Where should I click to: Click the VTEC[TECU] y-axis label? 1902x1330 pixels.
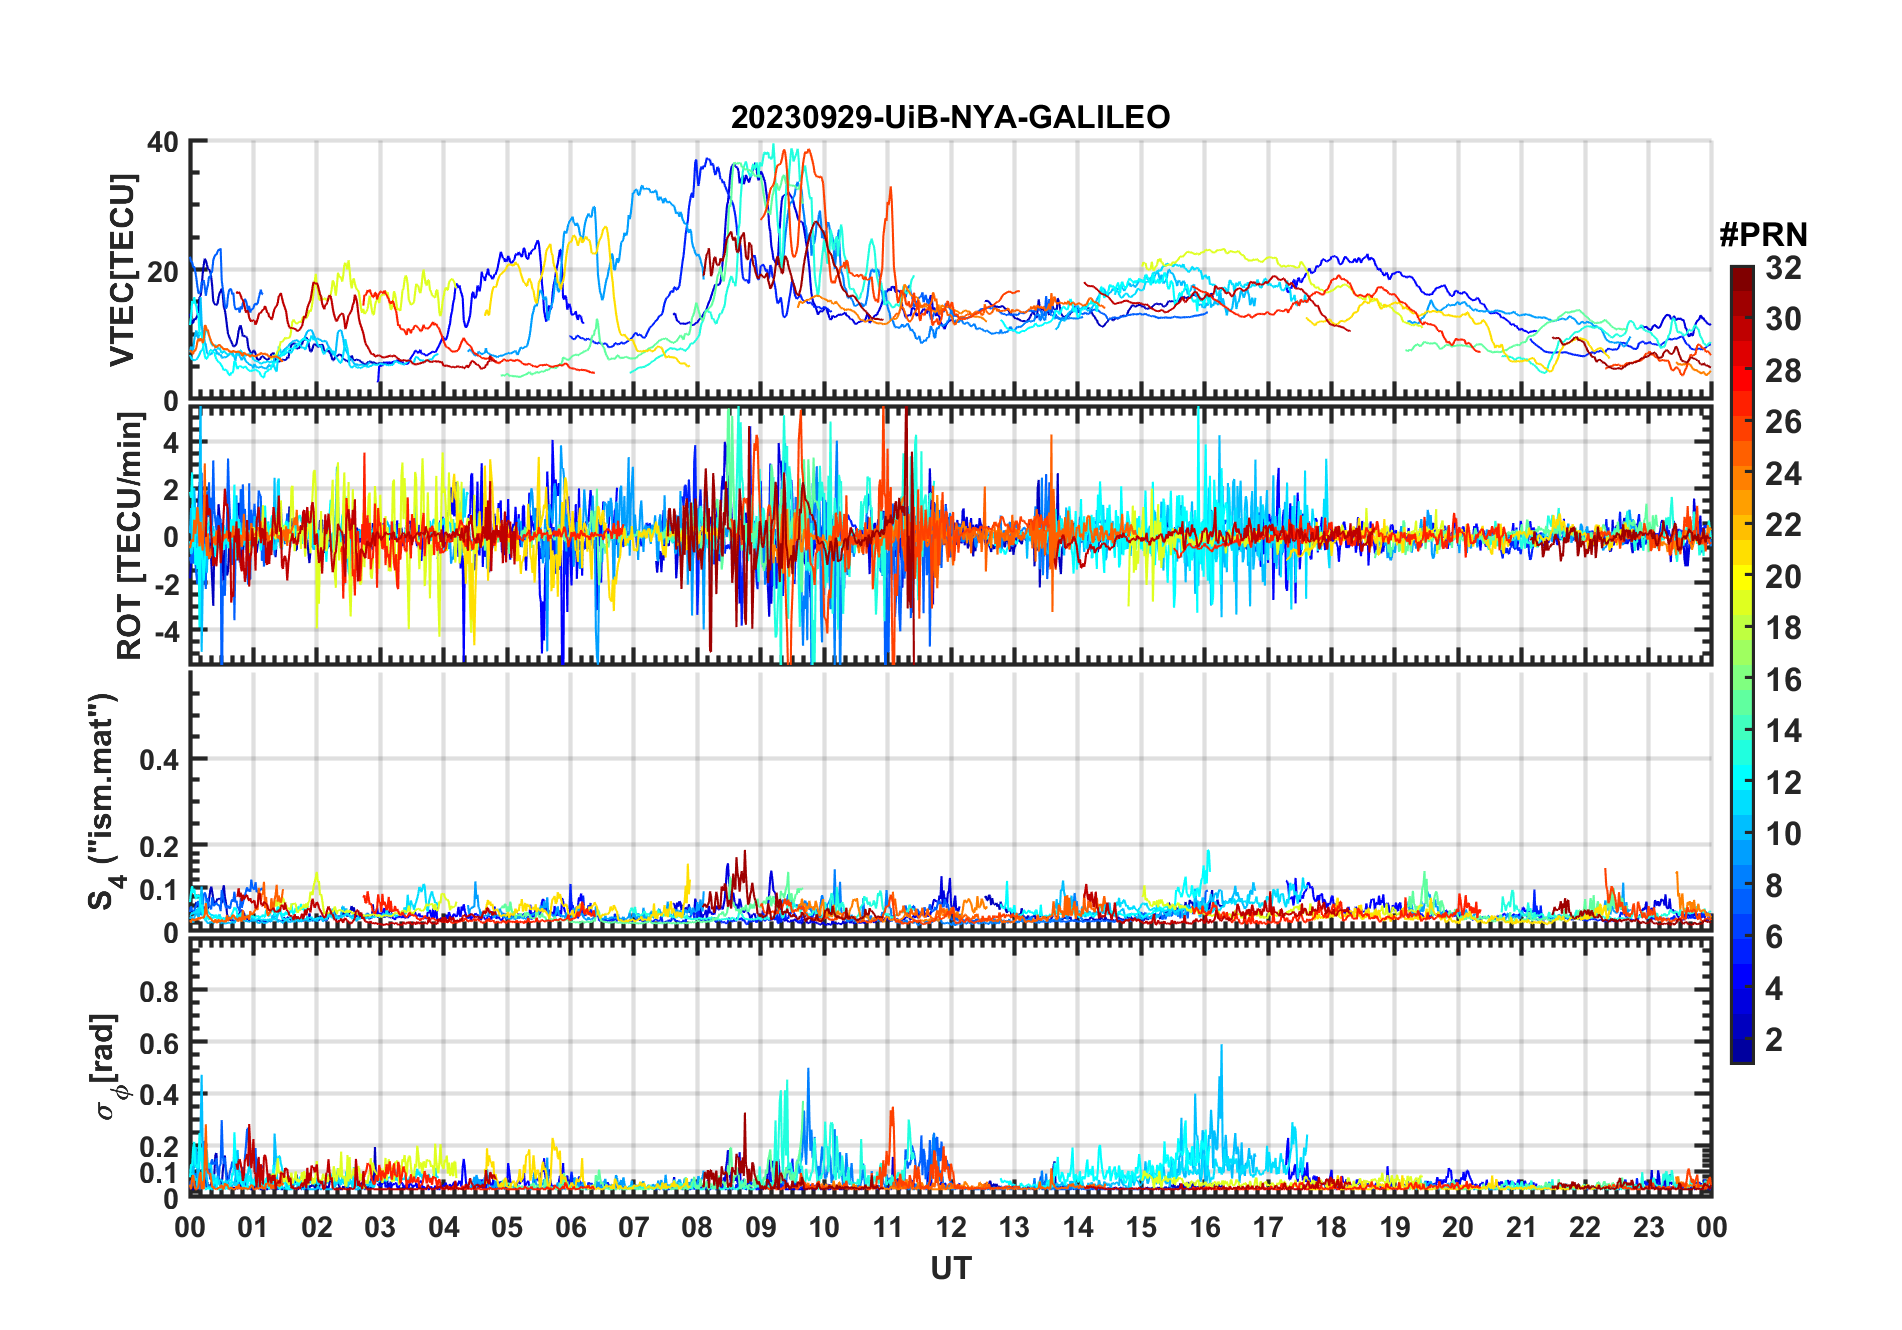[121, 270]
